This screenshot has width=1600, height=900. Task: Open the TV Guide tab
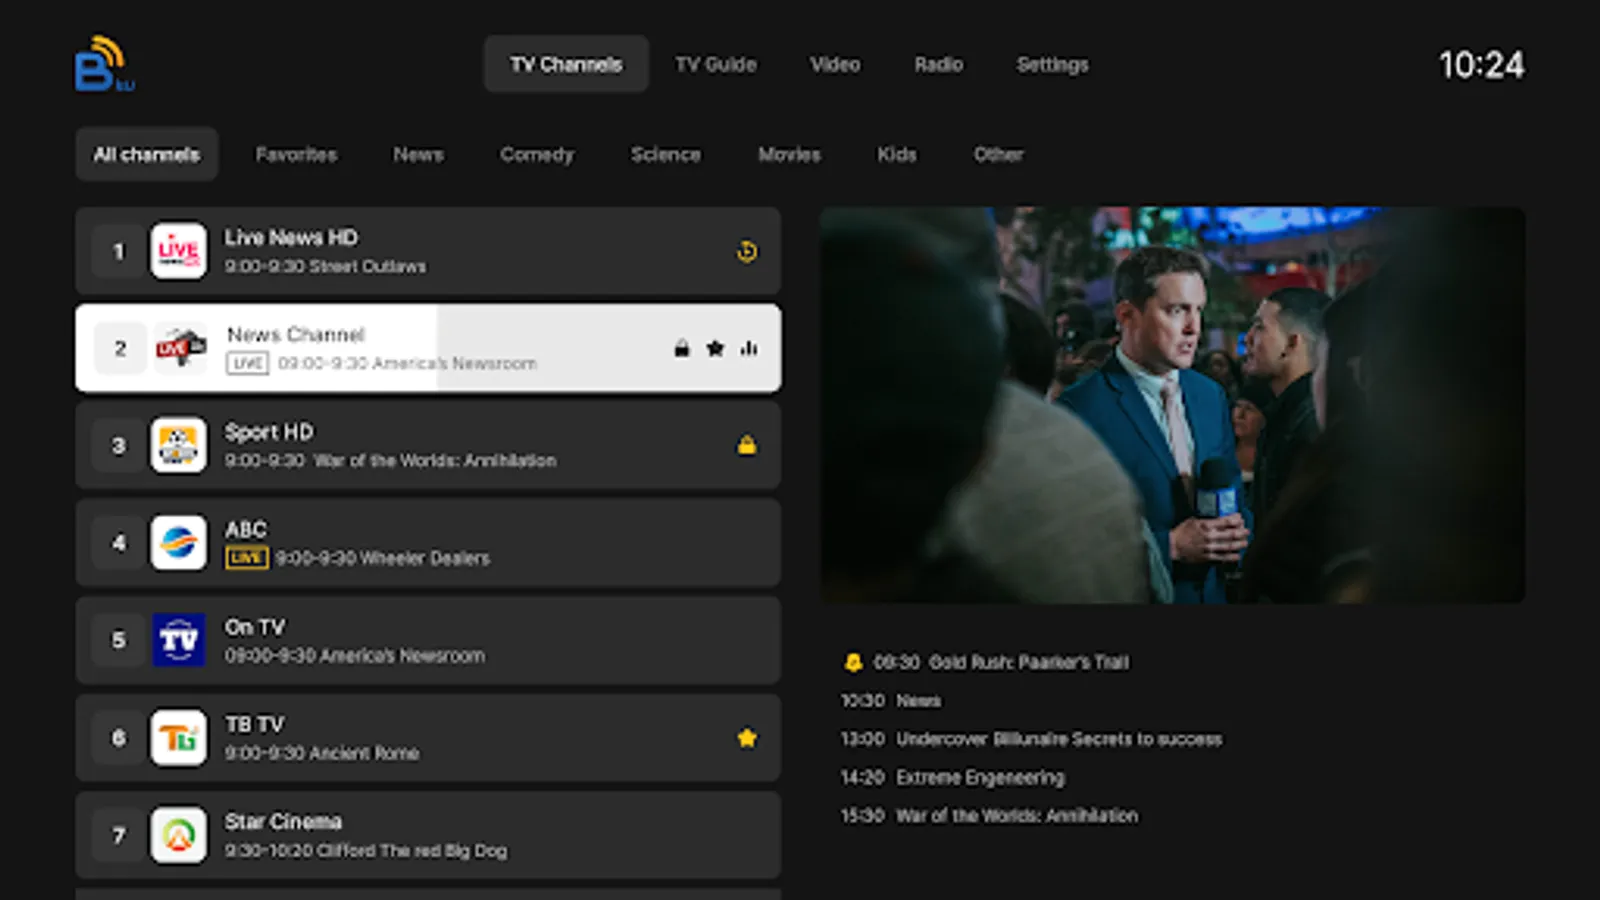(x=716, y=64)
